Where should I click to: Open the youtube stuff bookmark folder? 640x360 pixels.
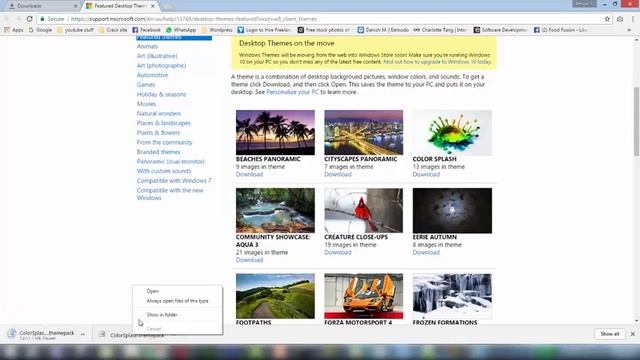coord(76,30)
